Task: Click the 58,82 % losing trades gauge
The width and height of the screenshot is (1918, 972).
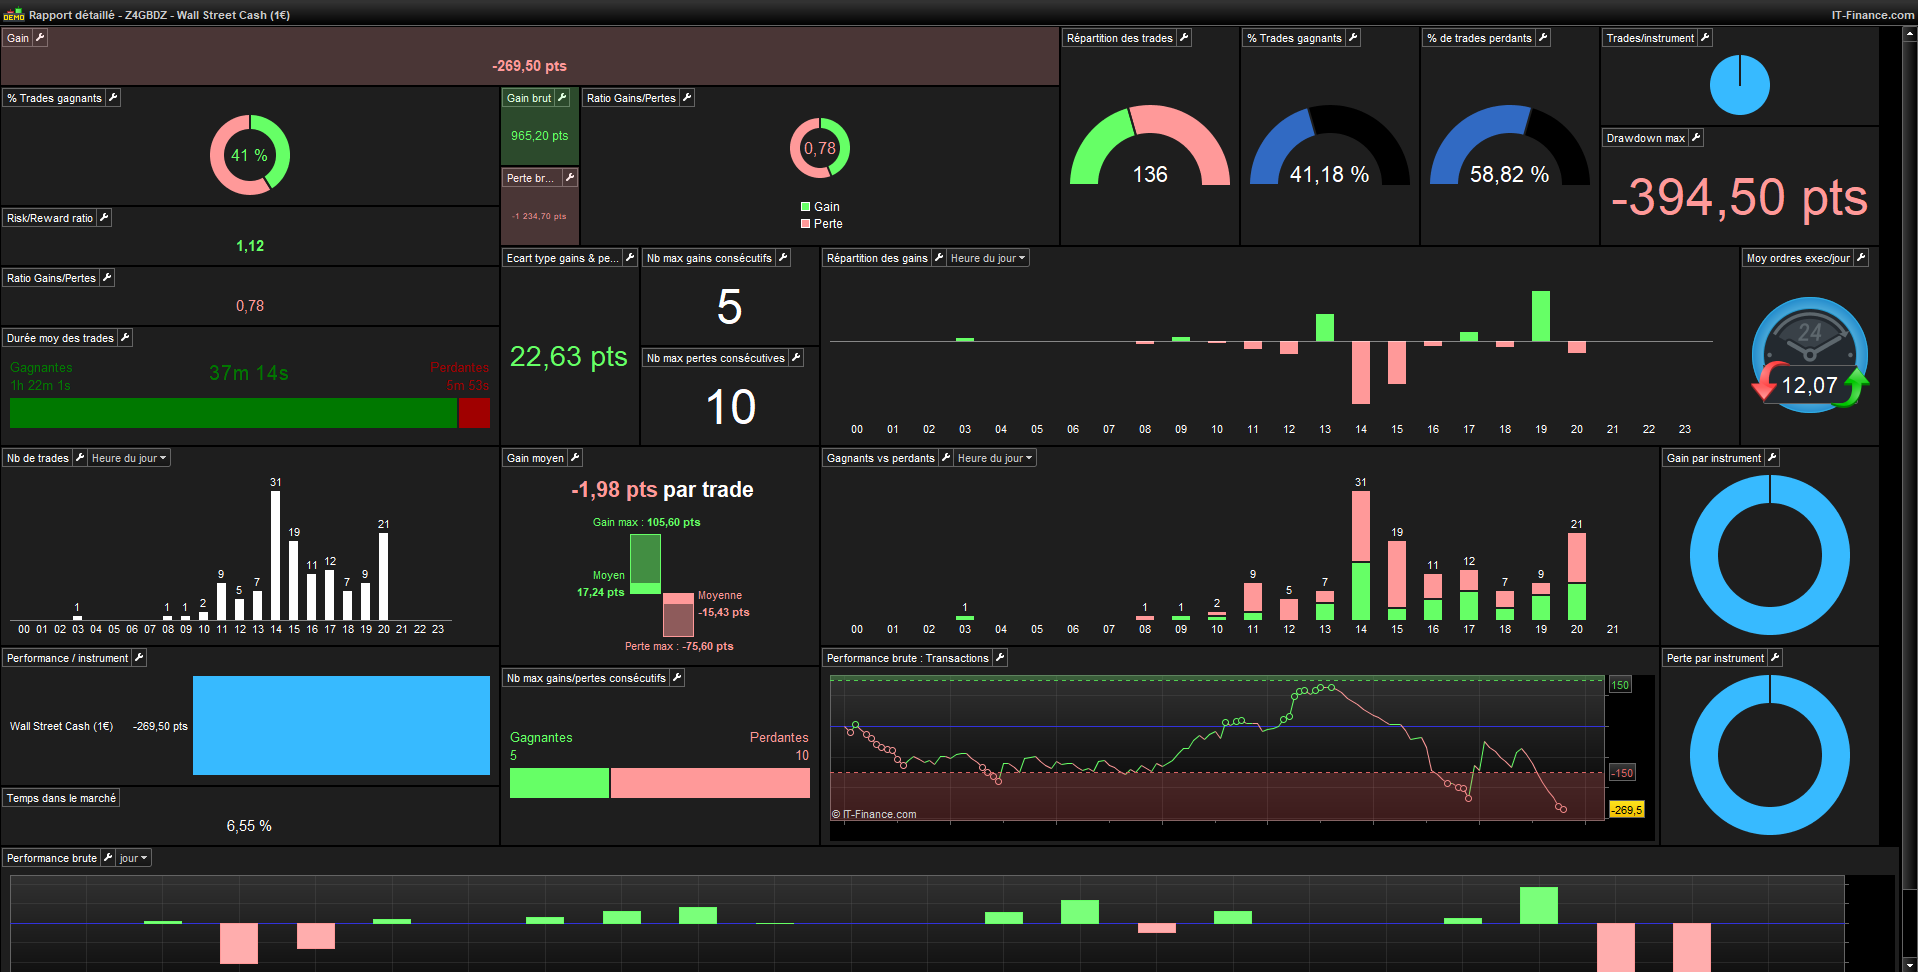Action: click(x=1509, y=146)
